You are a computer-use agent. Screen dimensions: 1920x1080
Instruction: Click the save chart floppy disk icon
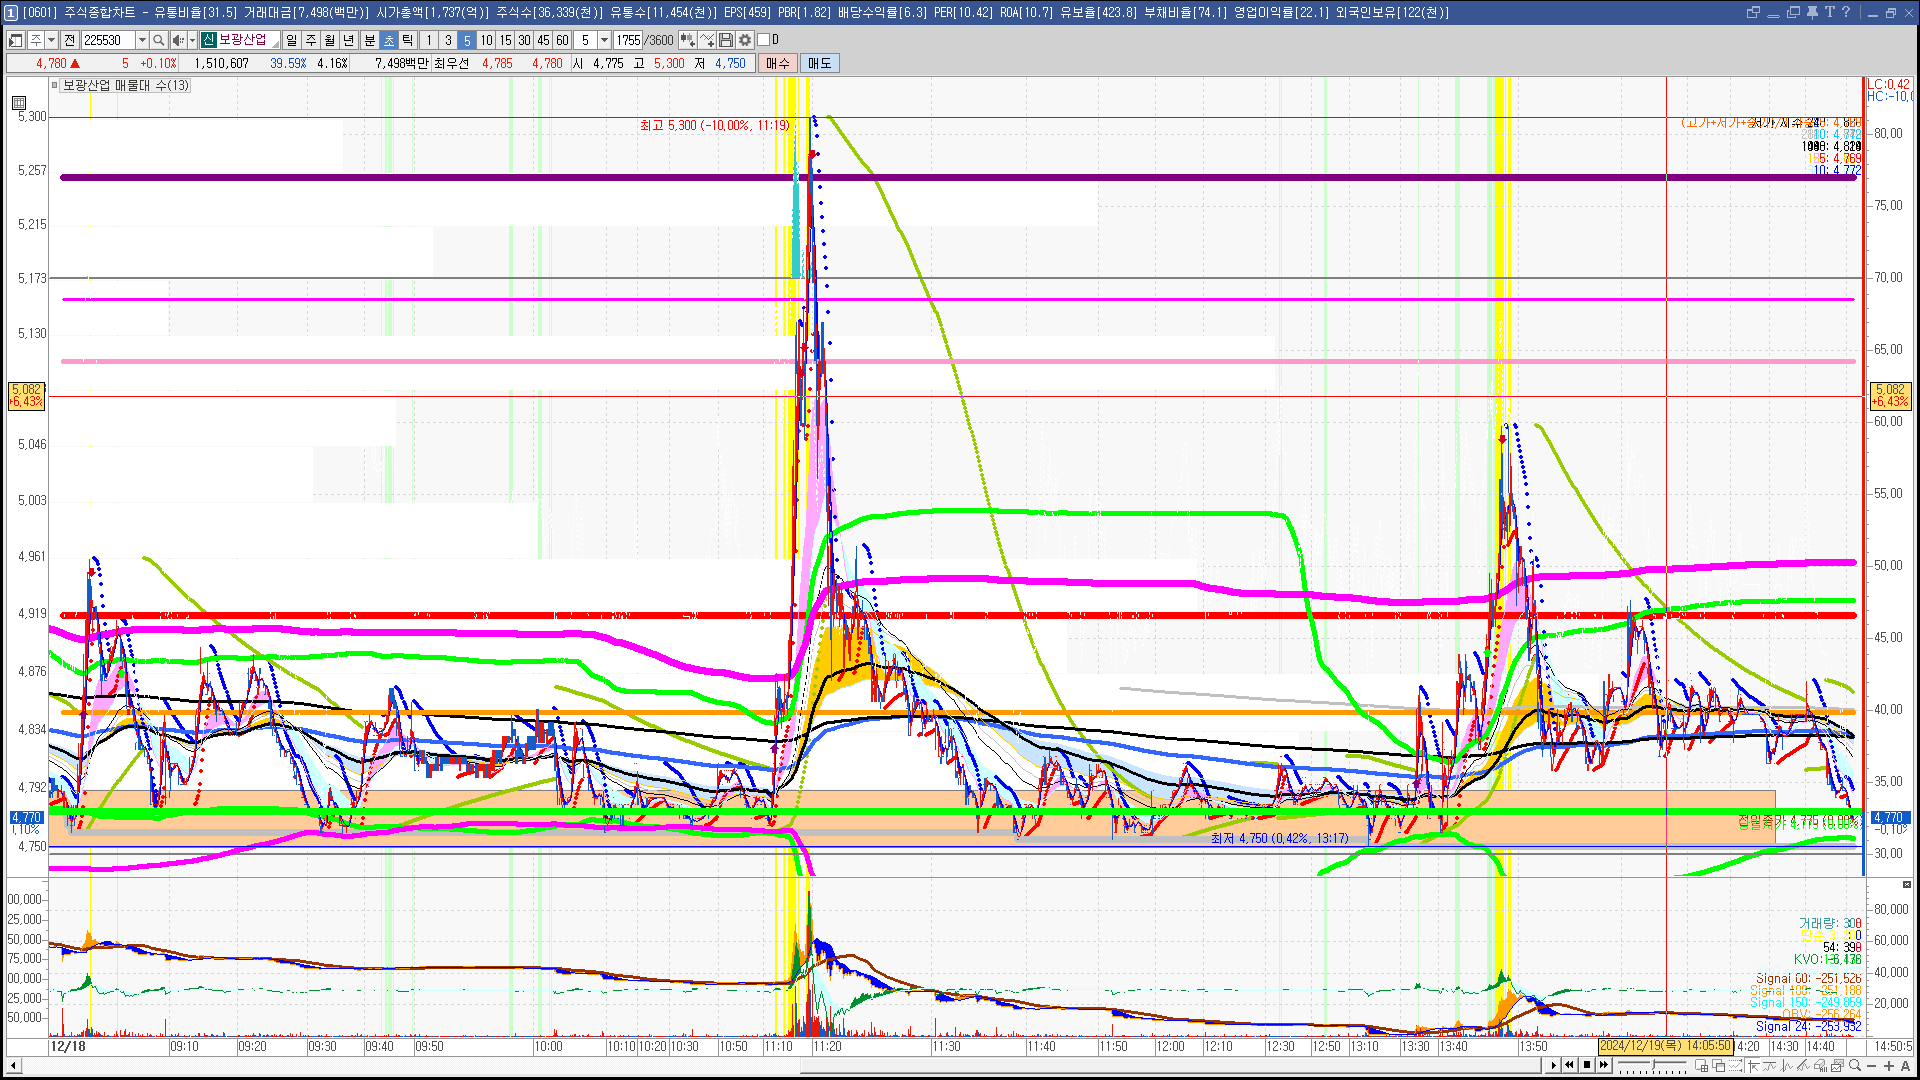pyautogui.click(x=726, y=40)
